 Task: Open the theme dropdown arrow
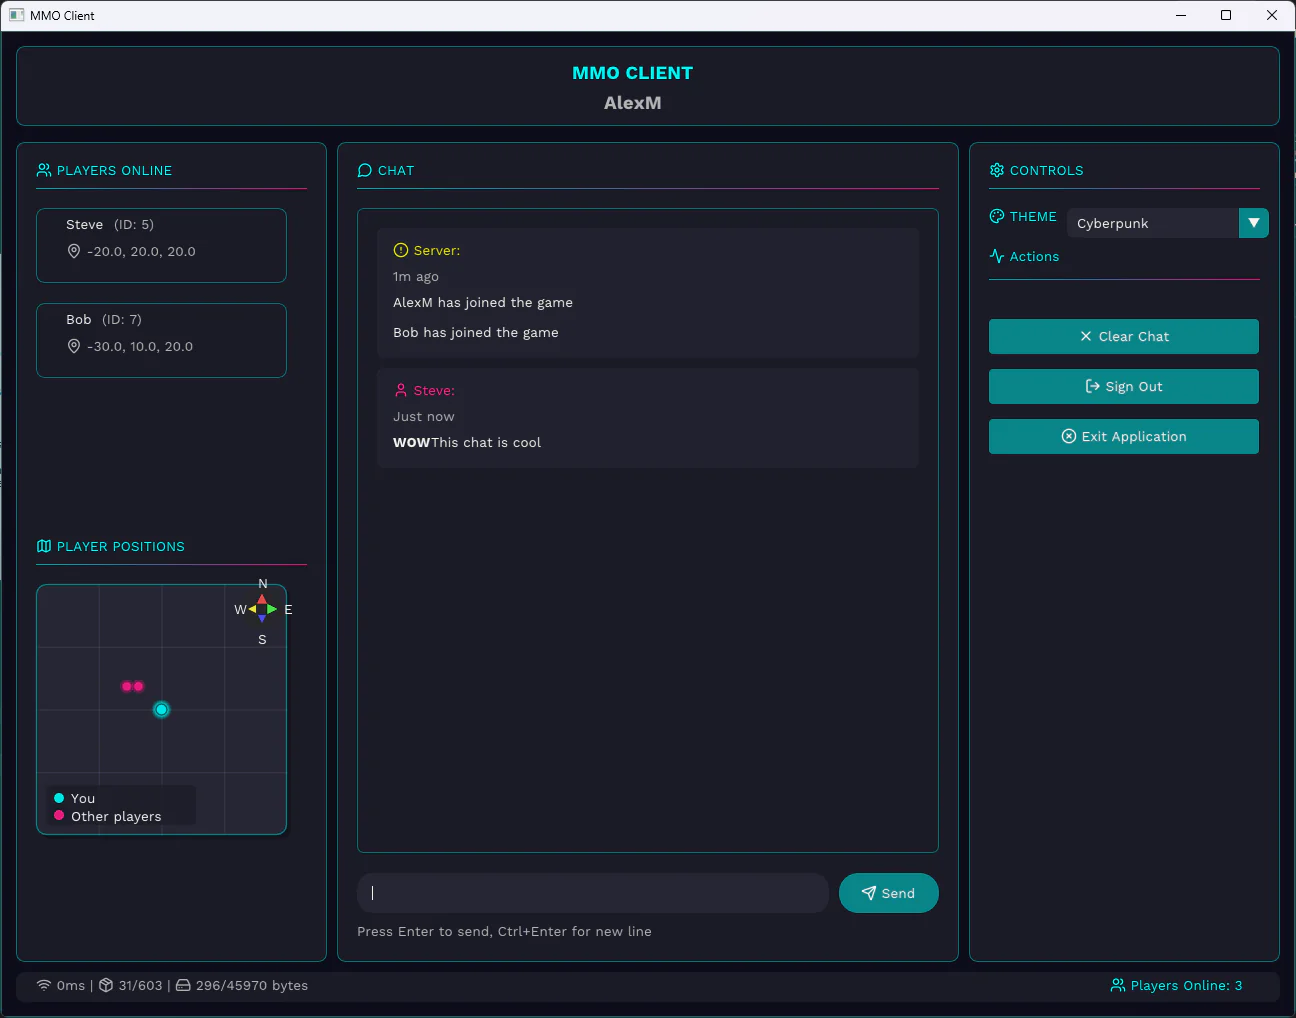pos(1253,223)
